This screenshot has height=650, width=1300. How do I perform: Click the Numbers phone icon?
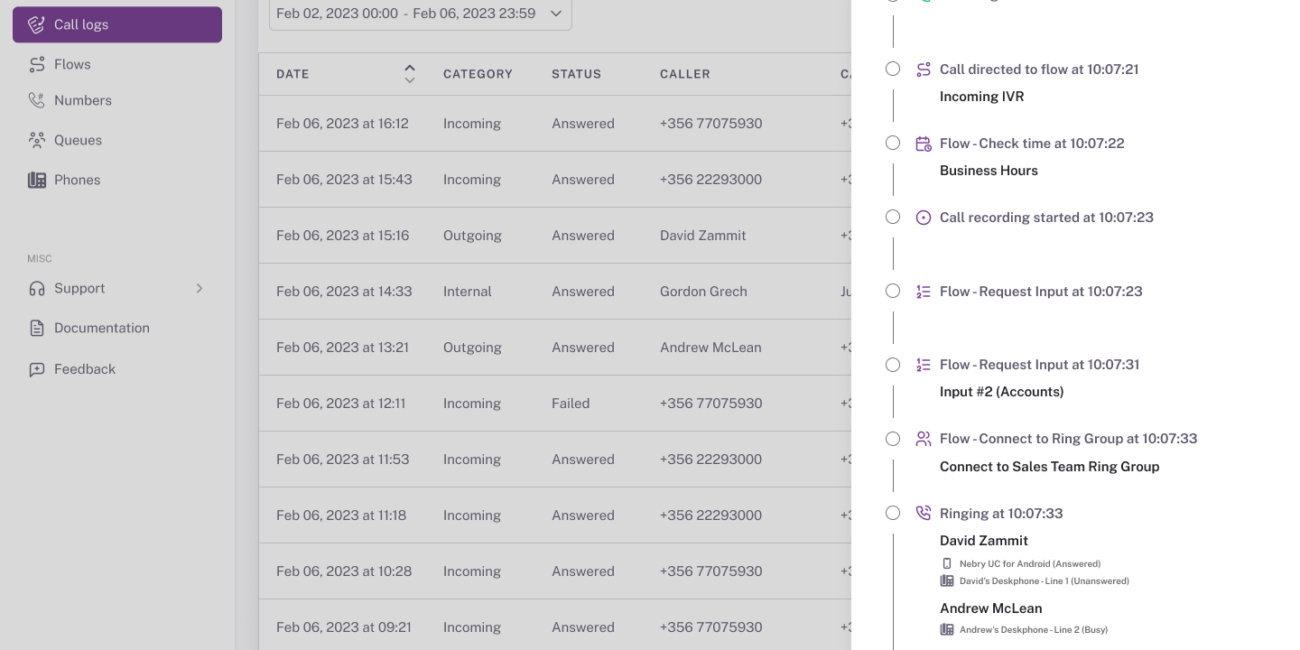tap(37, 100)
